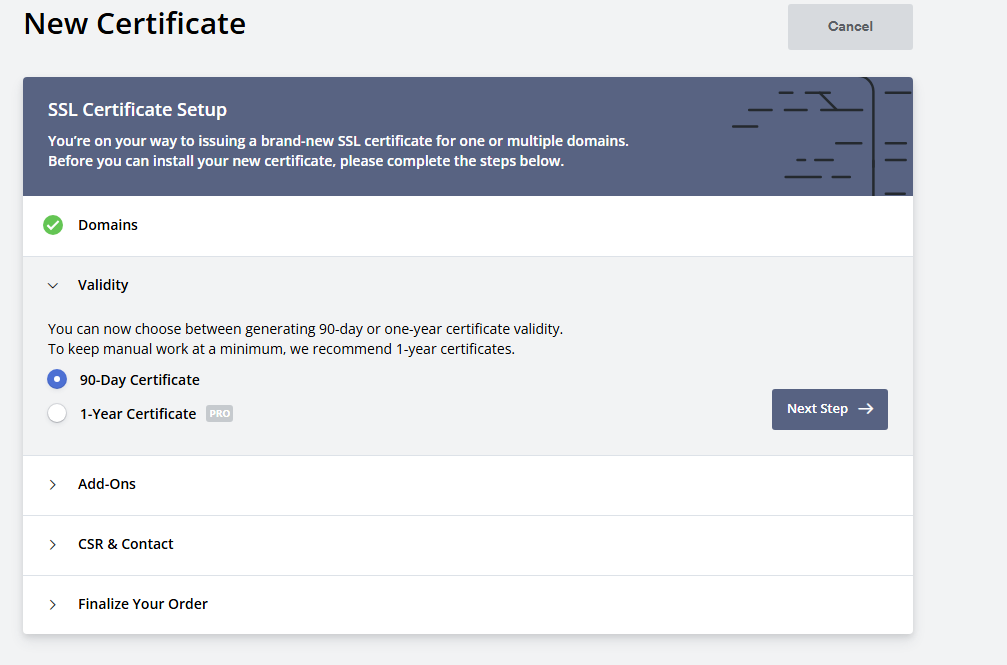Click the right-pointing chevron next to Add-Ons
The width and height of the screenshot is (1007, 665).
(x=53, y=484)
